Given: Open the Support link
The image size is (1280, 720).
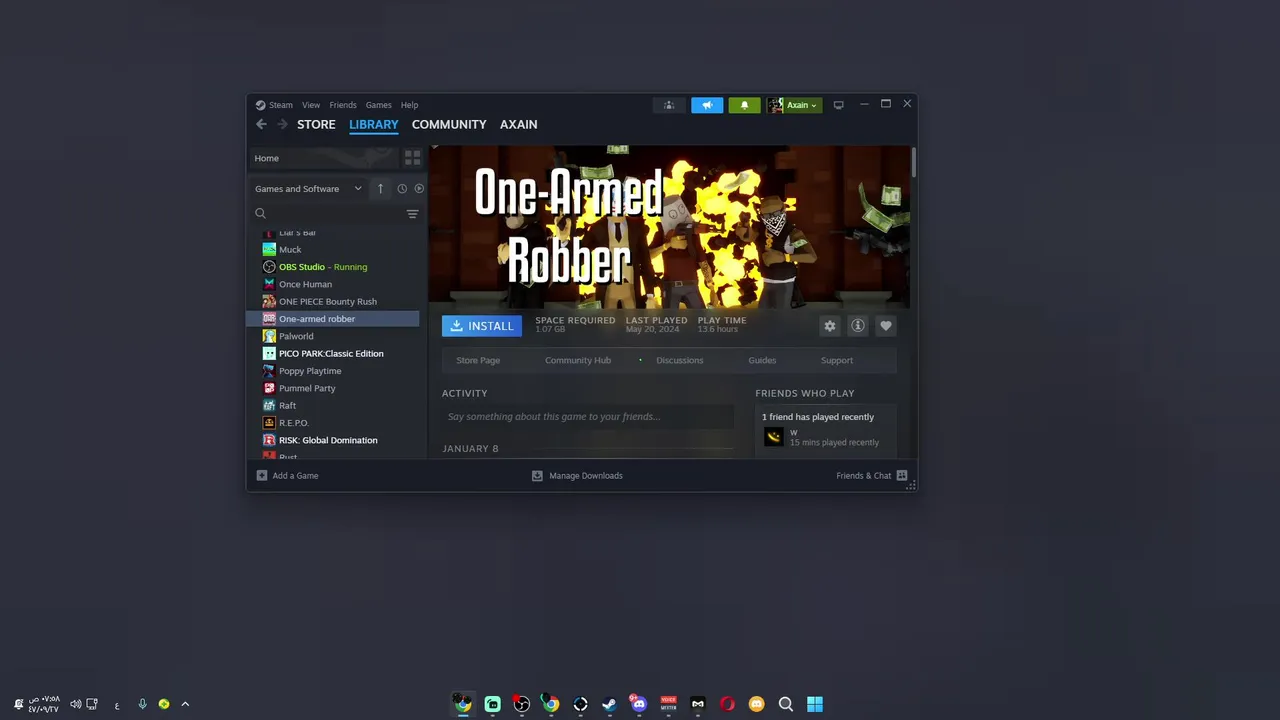Looking at the screenshot, I should [837, 360].
